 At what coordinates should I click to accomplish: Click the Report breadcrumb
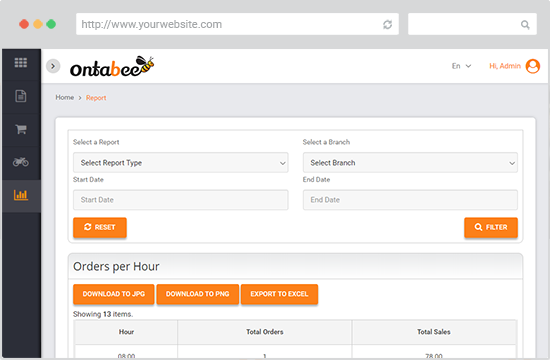96,98
